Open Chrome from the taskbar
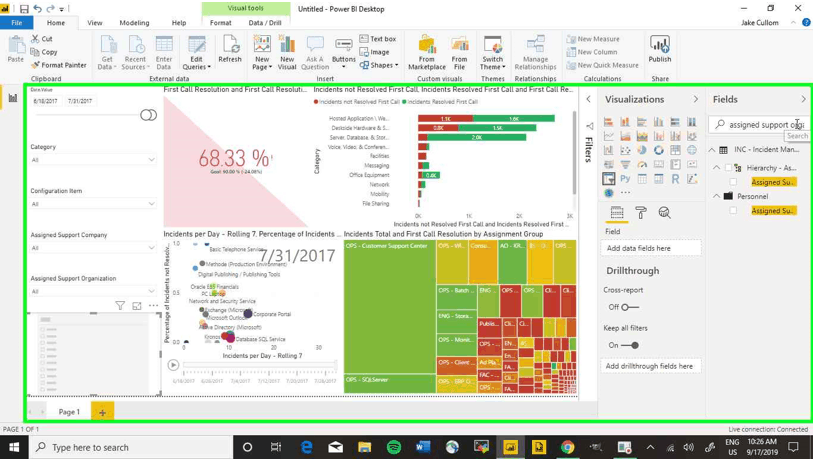Screen dimensions: 815x461 (568, 447)
